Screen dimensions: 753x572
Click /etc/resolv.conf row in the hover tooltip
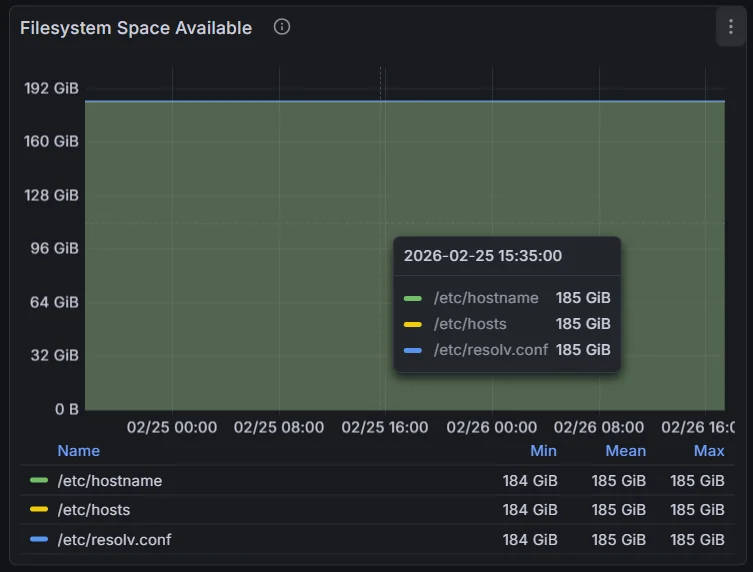[507, 350]
